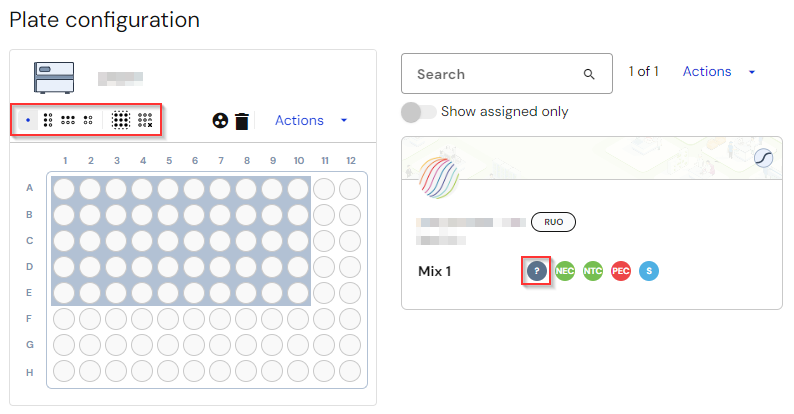Click the three-dot rotor icon
This screenshot has width=794, height=414.
tap(220, 120)
